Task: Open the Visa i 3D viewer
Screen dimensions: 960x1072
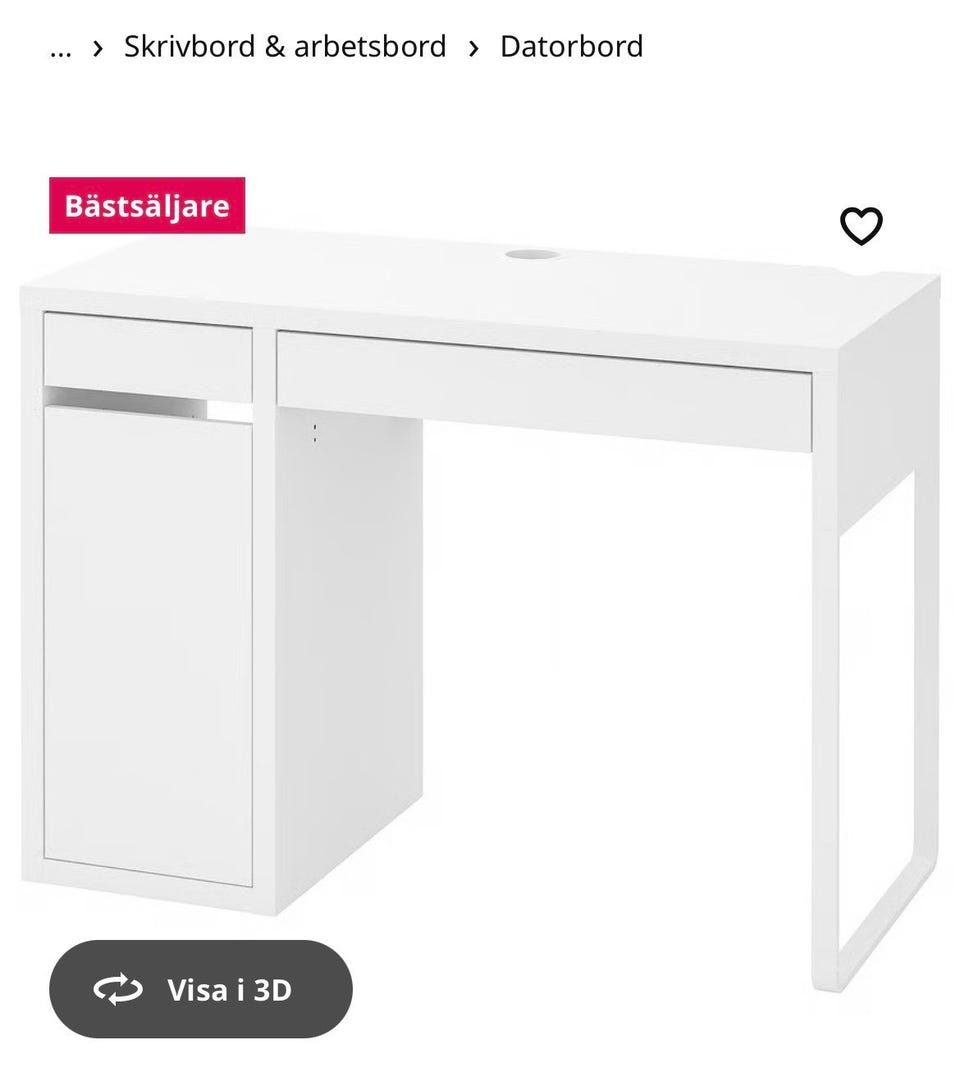Action: click(200, 989)
